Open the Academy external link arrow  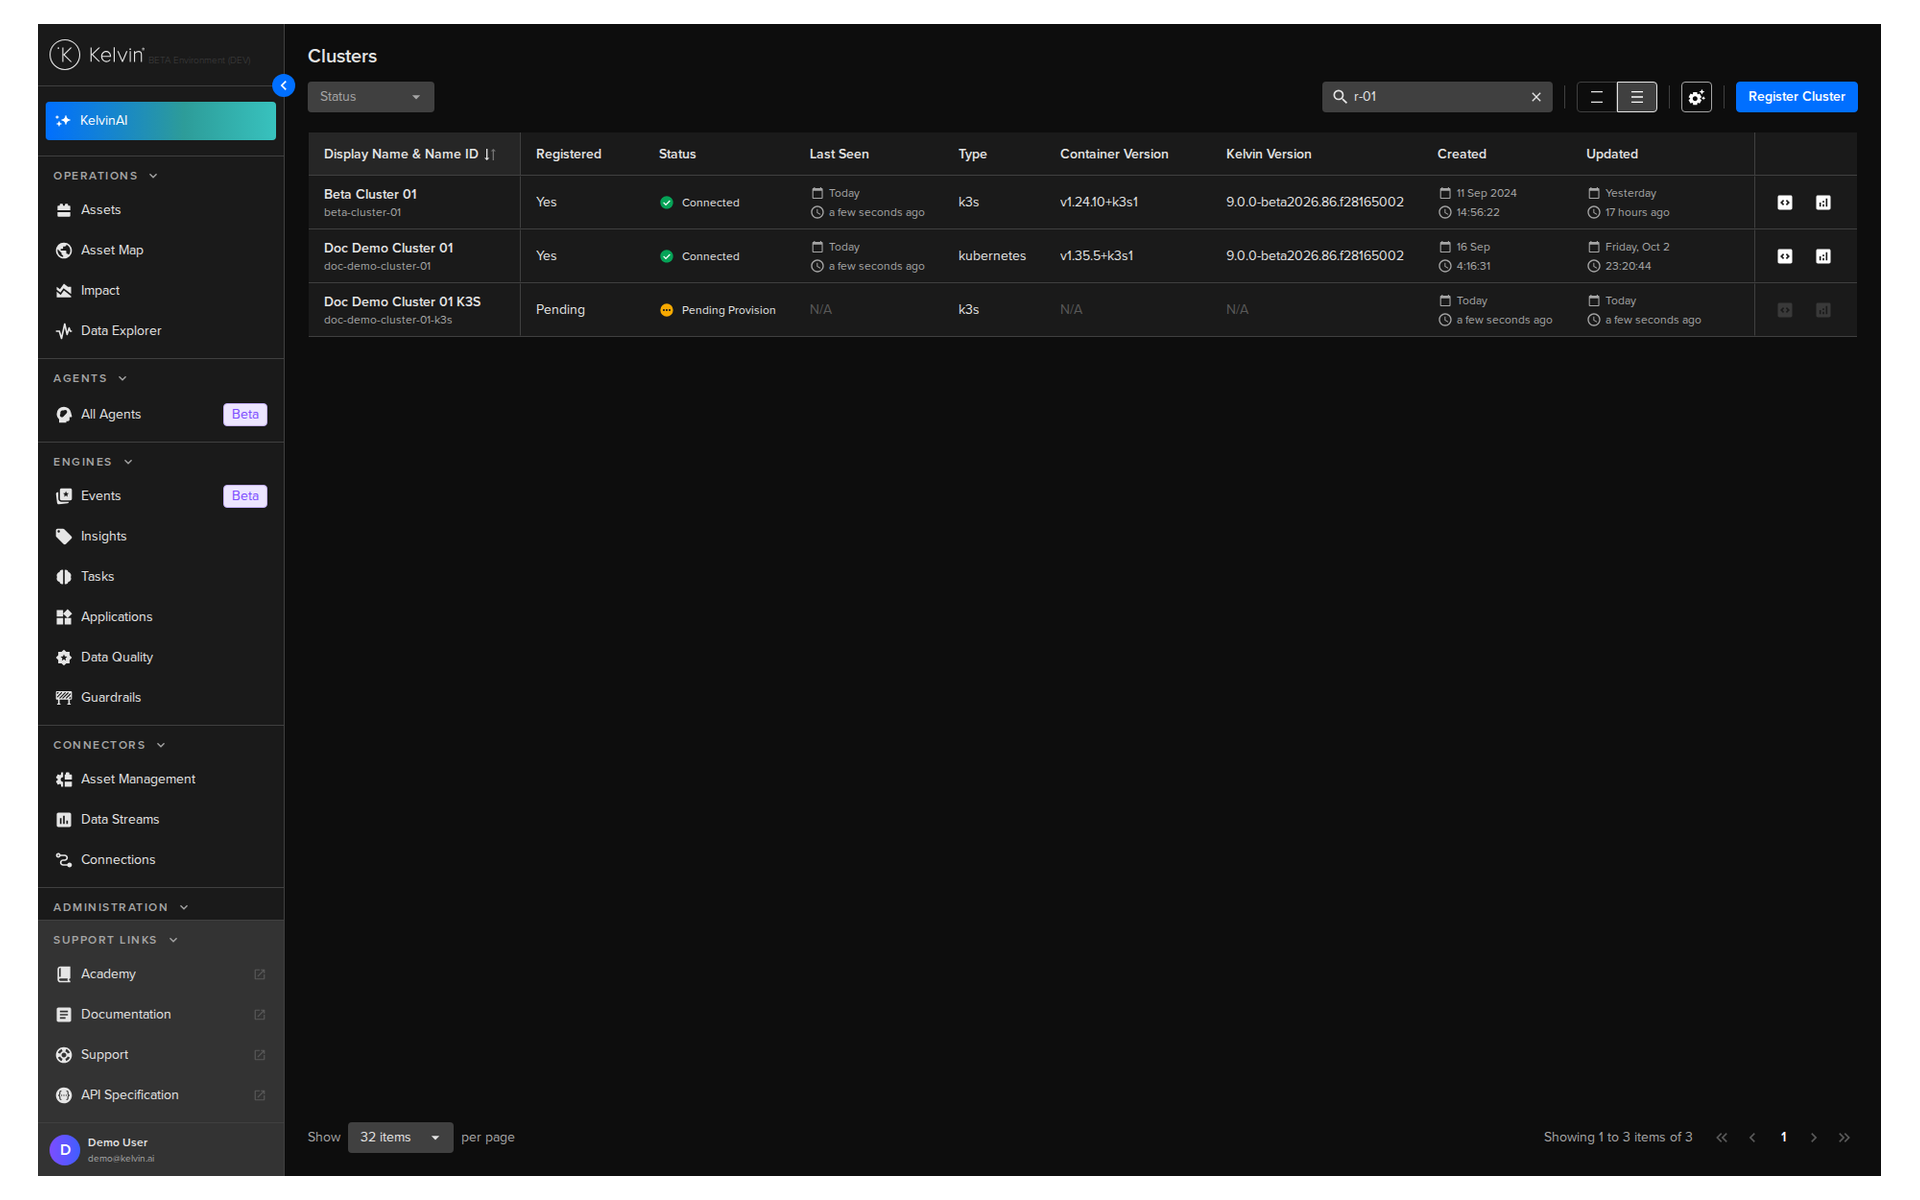(260, 974)
